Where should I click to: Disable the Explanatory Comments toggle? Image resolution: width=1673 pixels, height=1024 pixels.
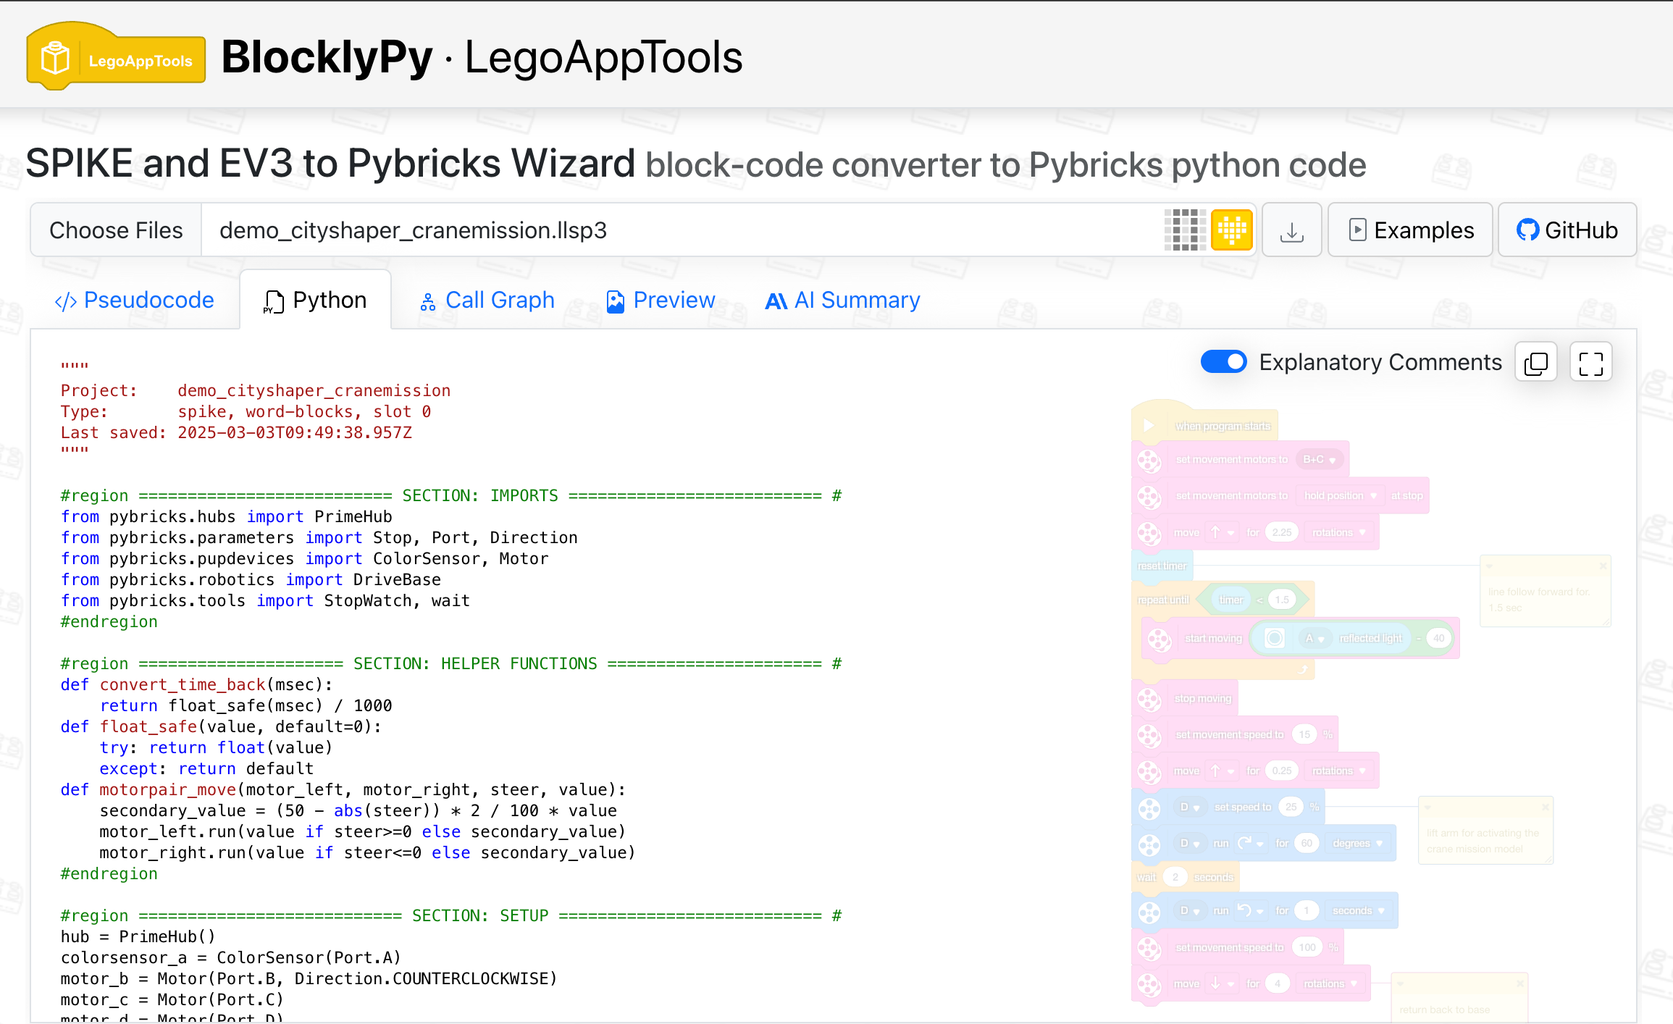click(x=1223, y=361)
